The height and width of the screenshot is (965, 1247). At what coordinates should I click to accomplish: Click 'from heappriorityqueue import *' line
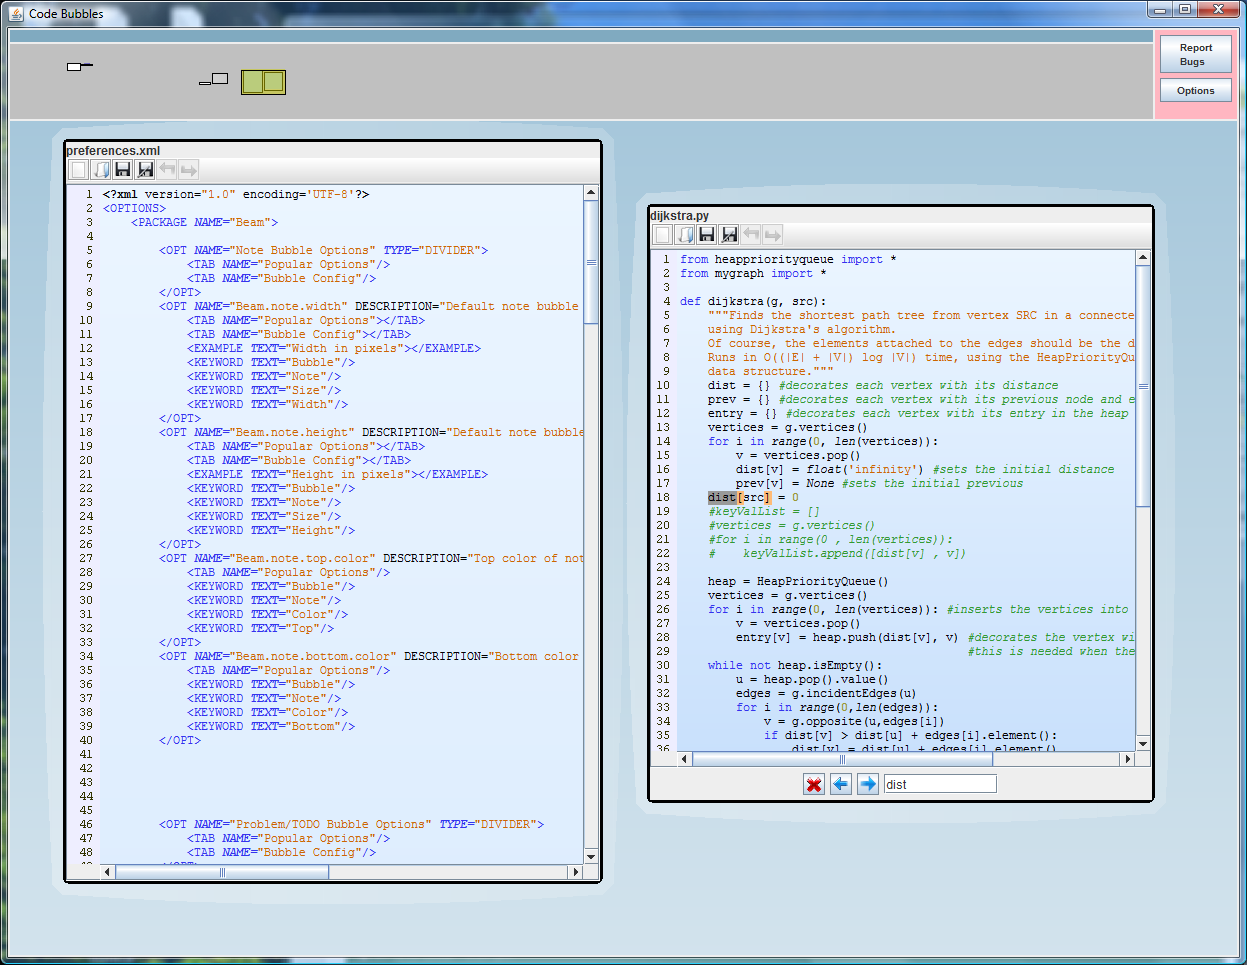(x=788, y=259)
